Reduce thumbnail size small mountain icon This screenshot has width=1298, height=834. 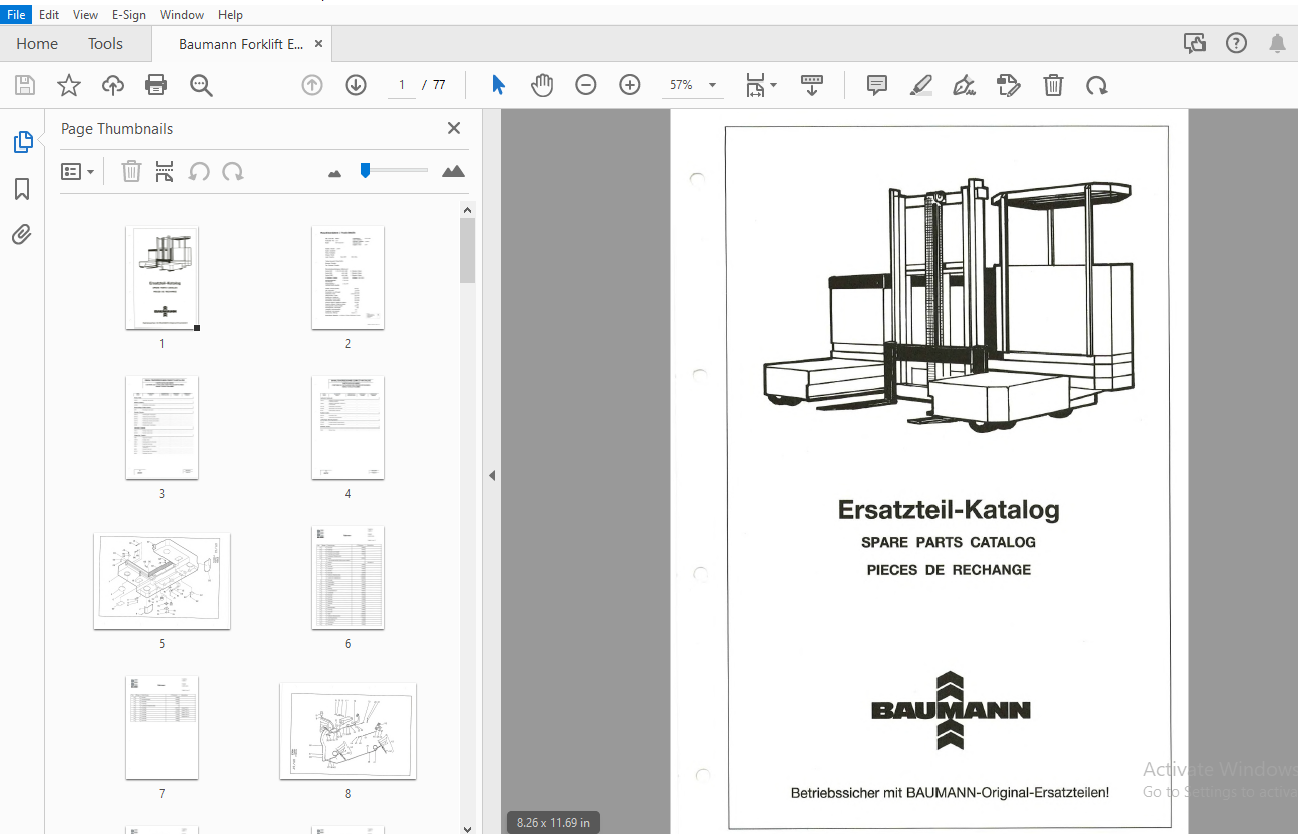(335, 173)
